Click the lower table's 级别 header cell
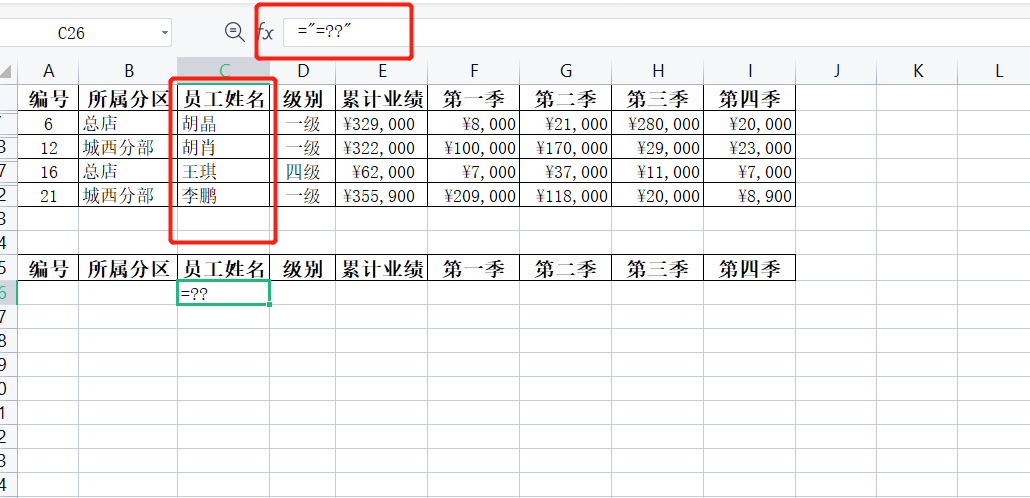The width and height of the screenshot is (1030, 498). (x=303, y=268)
